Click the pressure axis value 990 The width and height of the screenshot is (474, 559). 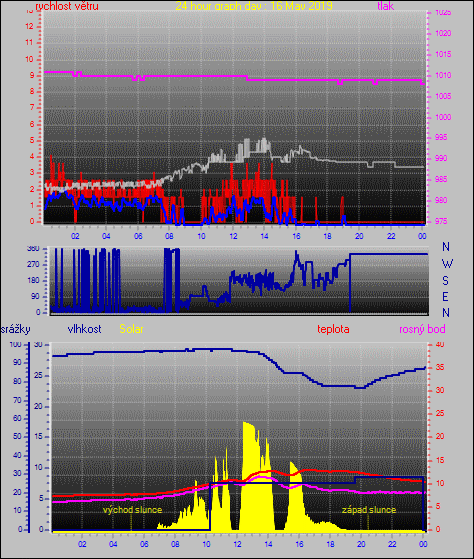pos(441,158)
